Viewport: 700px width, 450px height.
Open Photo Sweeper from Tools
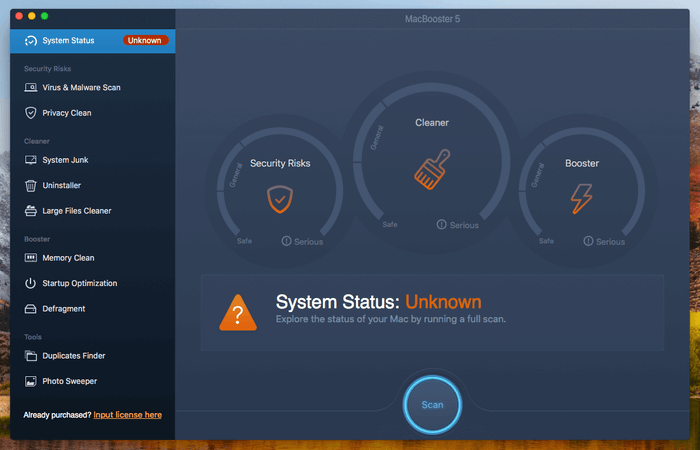[93, 381]
